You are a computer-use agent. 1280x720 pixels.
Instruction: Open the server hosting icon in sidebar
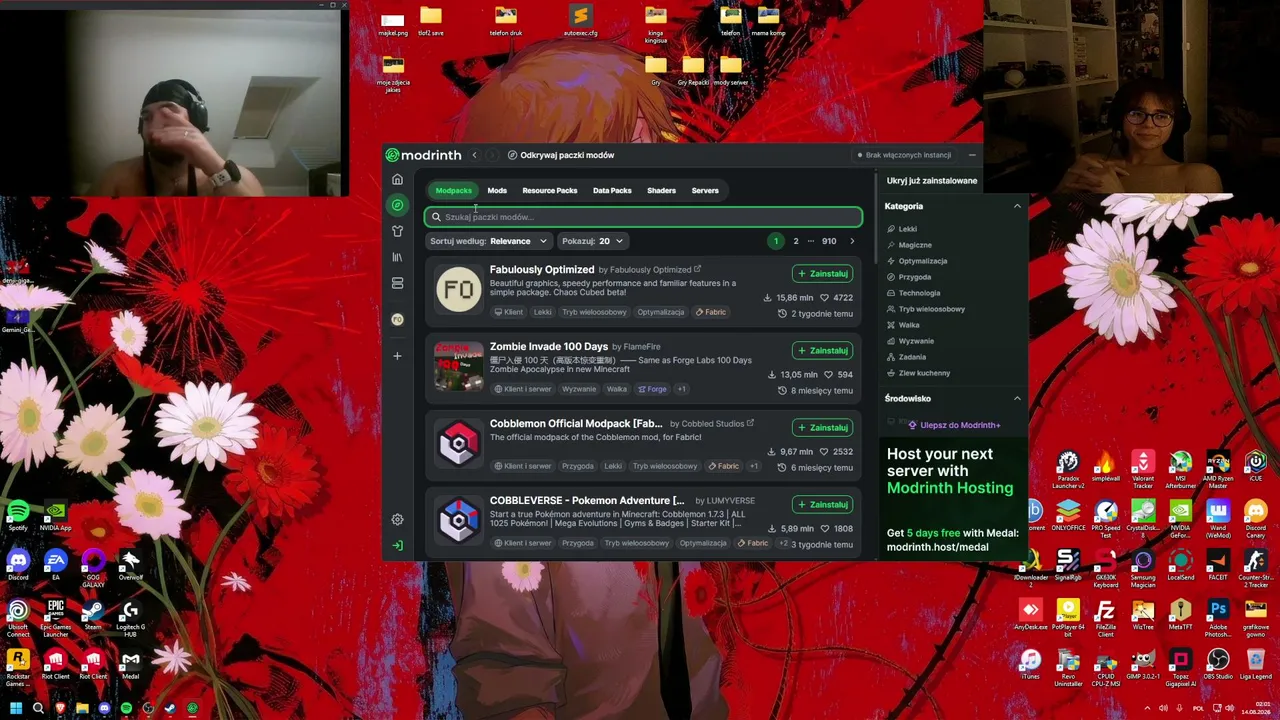[x=397, y=283]
